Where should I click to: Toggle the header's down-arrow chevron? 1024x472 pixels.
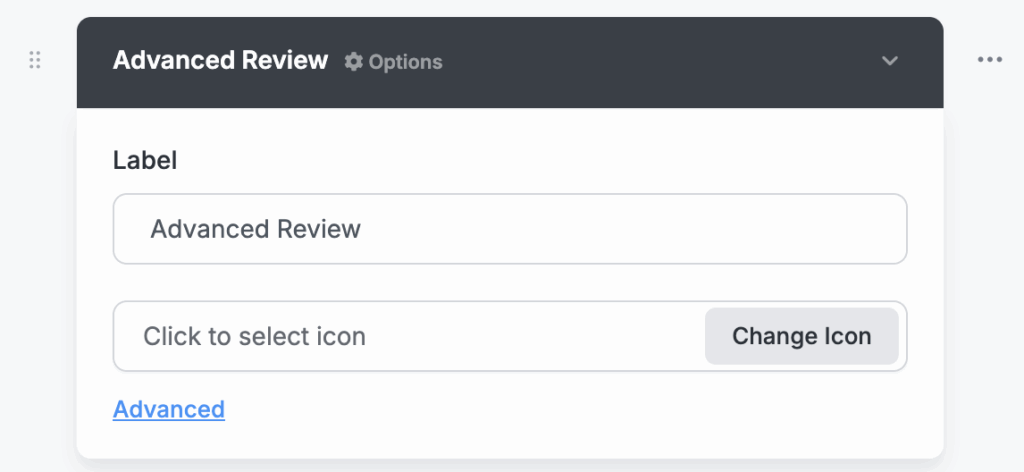coord(889,62)
